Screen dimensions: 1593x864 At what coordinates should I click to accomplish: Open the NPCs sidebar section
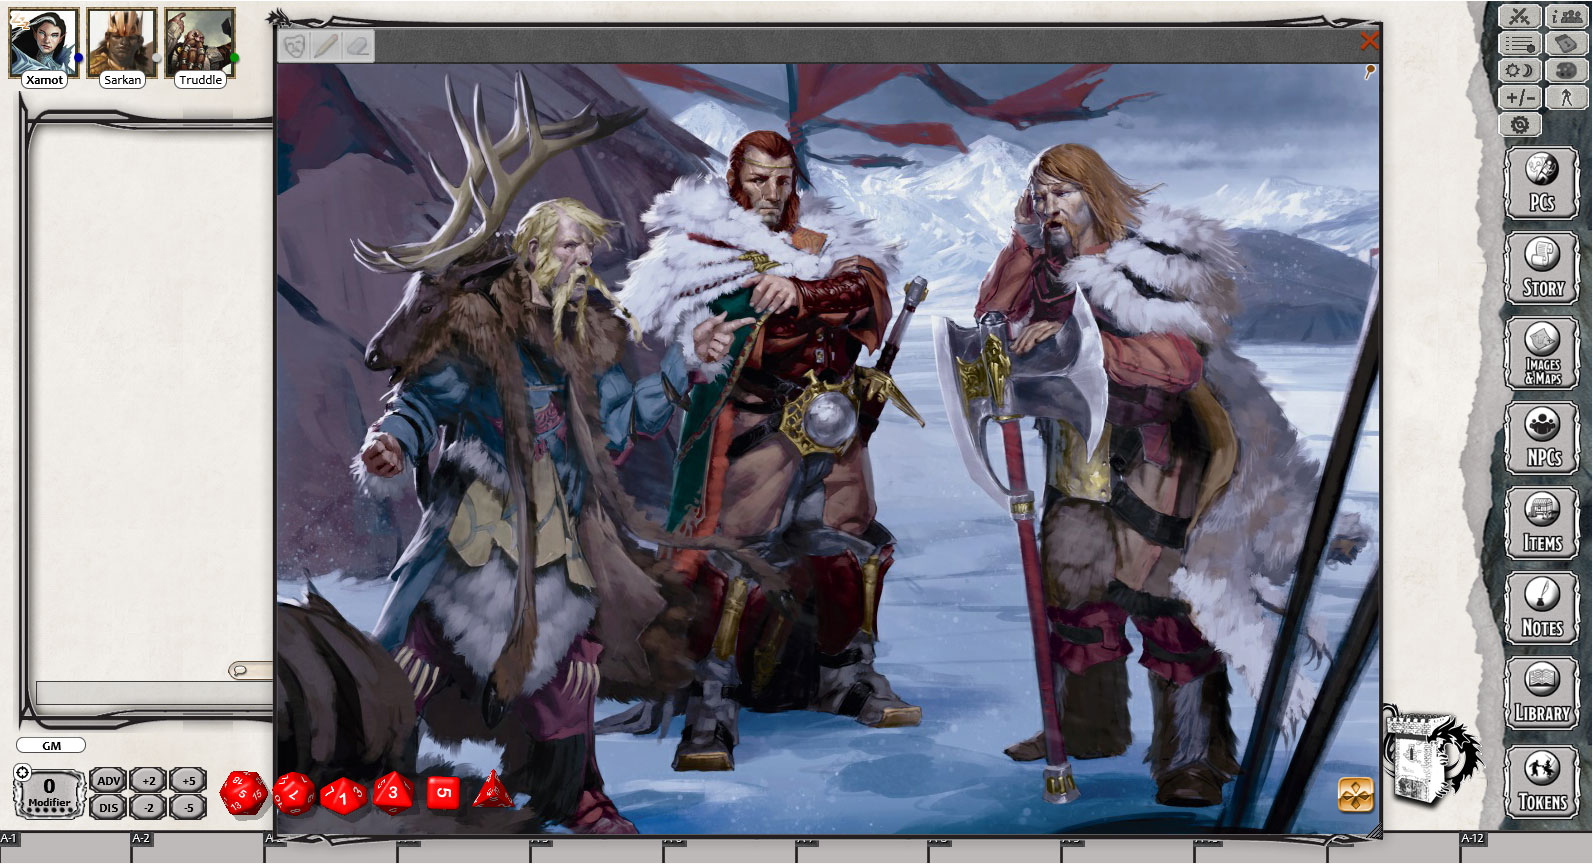tap(1542, 437)
